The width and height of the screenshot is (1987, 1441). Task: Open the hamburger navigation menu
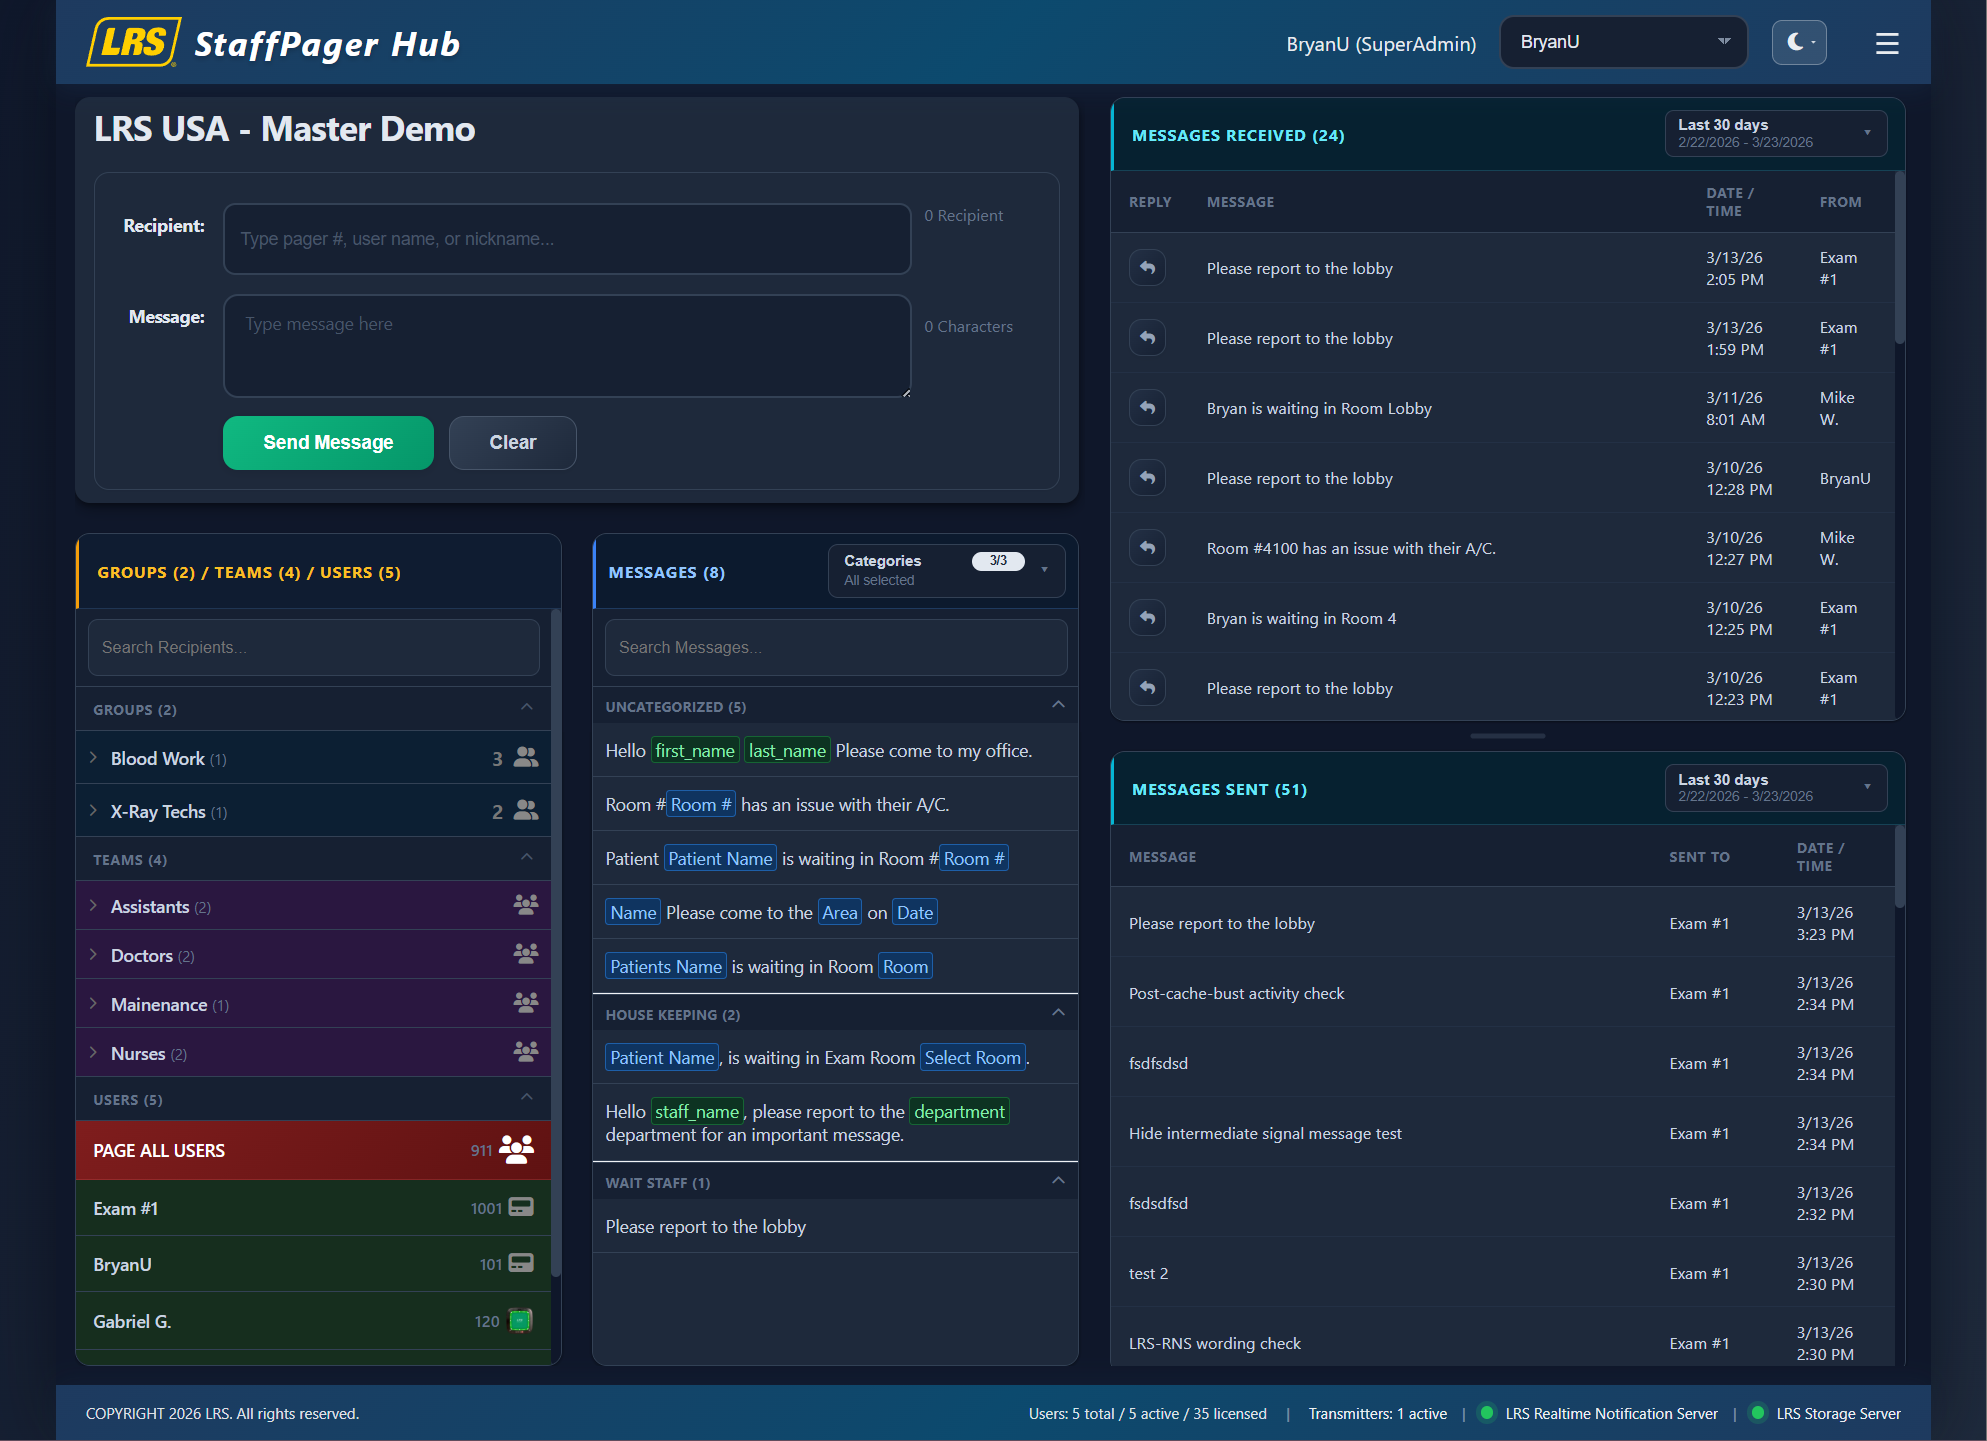pyautogui.click(x=1887, y=43)
